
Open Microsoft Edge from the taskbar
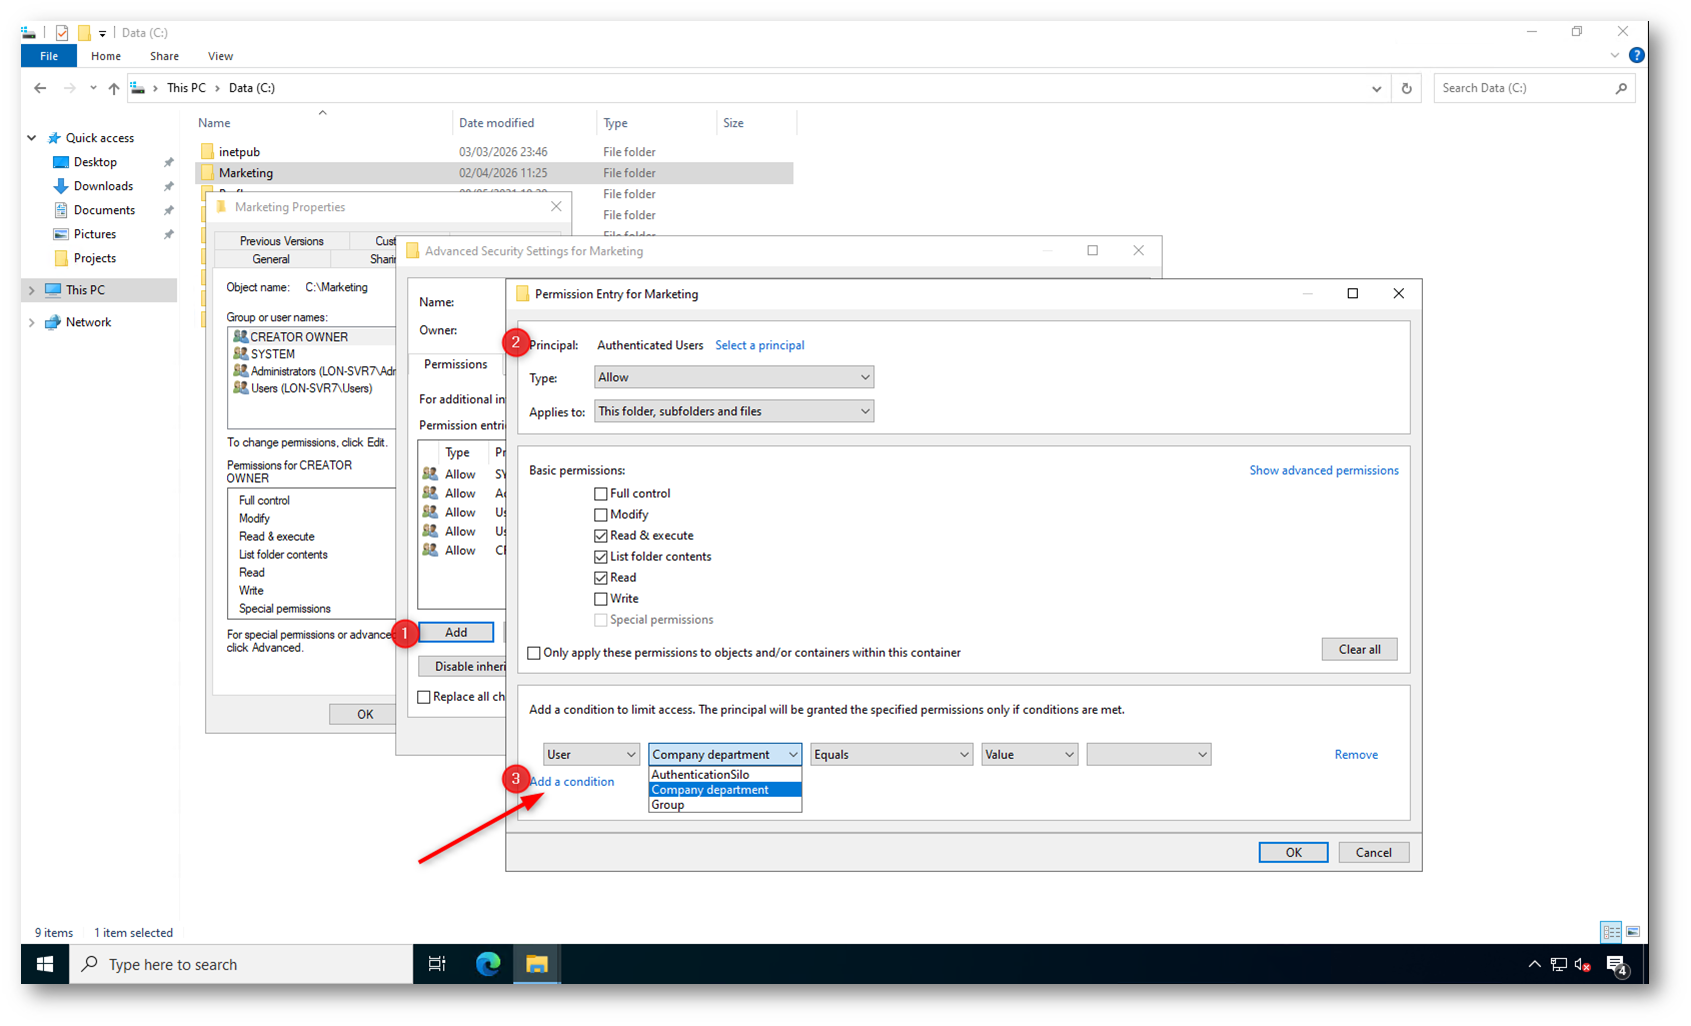coord(488,964)
